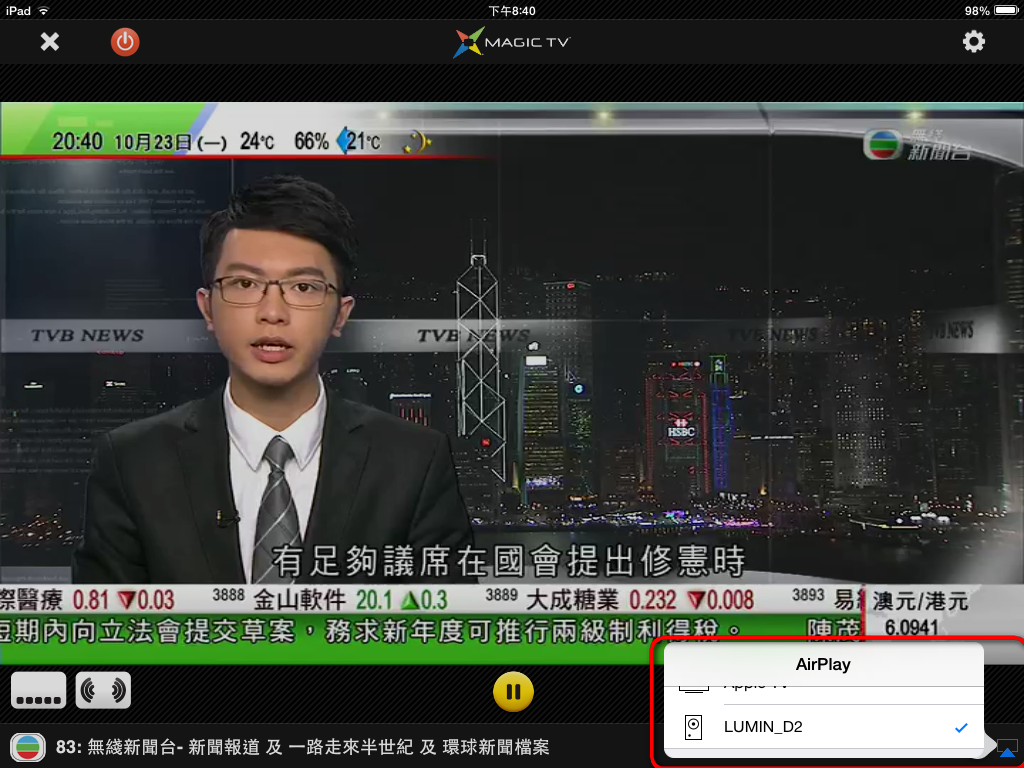The image size is (1024, 768).
Task: Close the player with the X icon
Action: (x=49, y=41)
